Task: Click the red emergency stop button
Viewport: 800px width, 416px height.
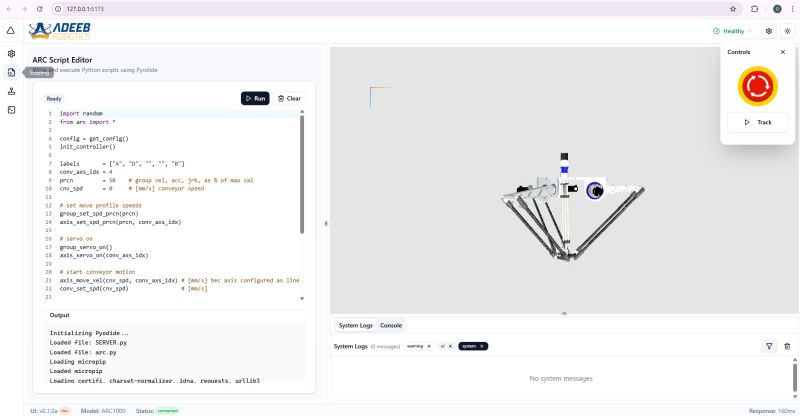Action: pos(758,86)
